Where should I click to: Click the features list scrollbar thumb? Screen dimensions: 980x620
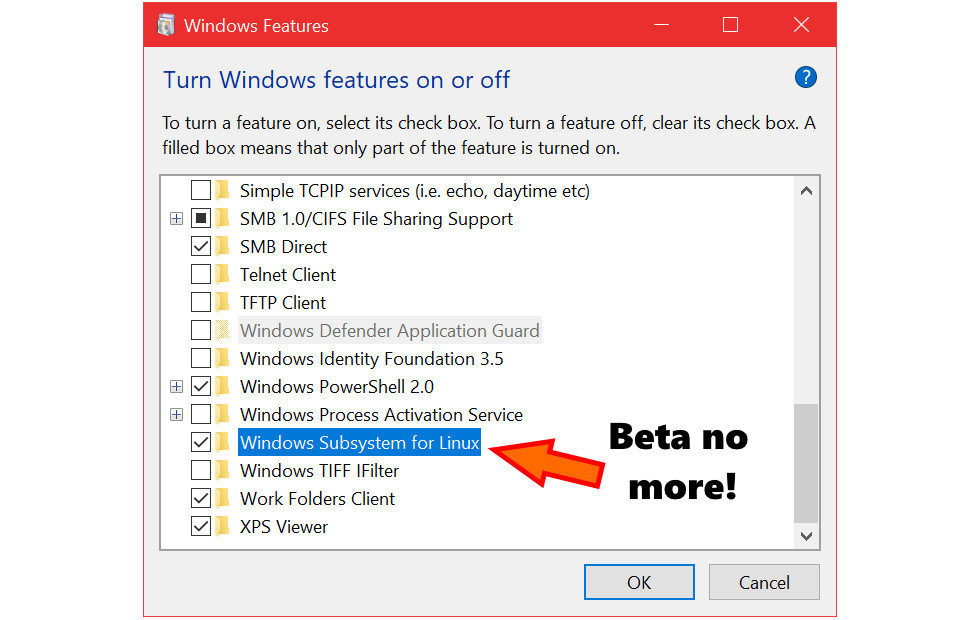[x=806, y=462]
